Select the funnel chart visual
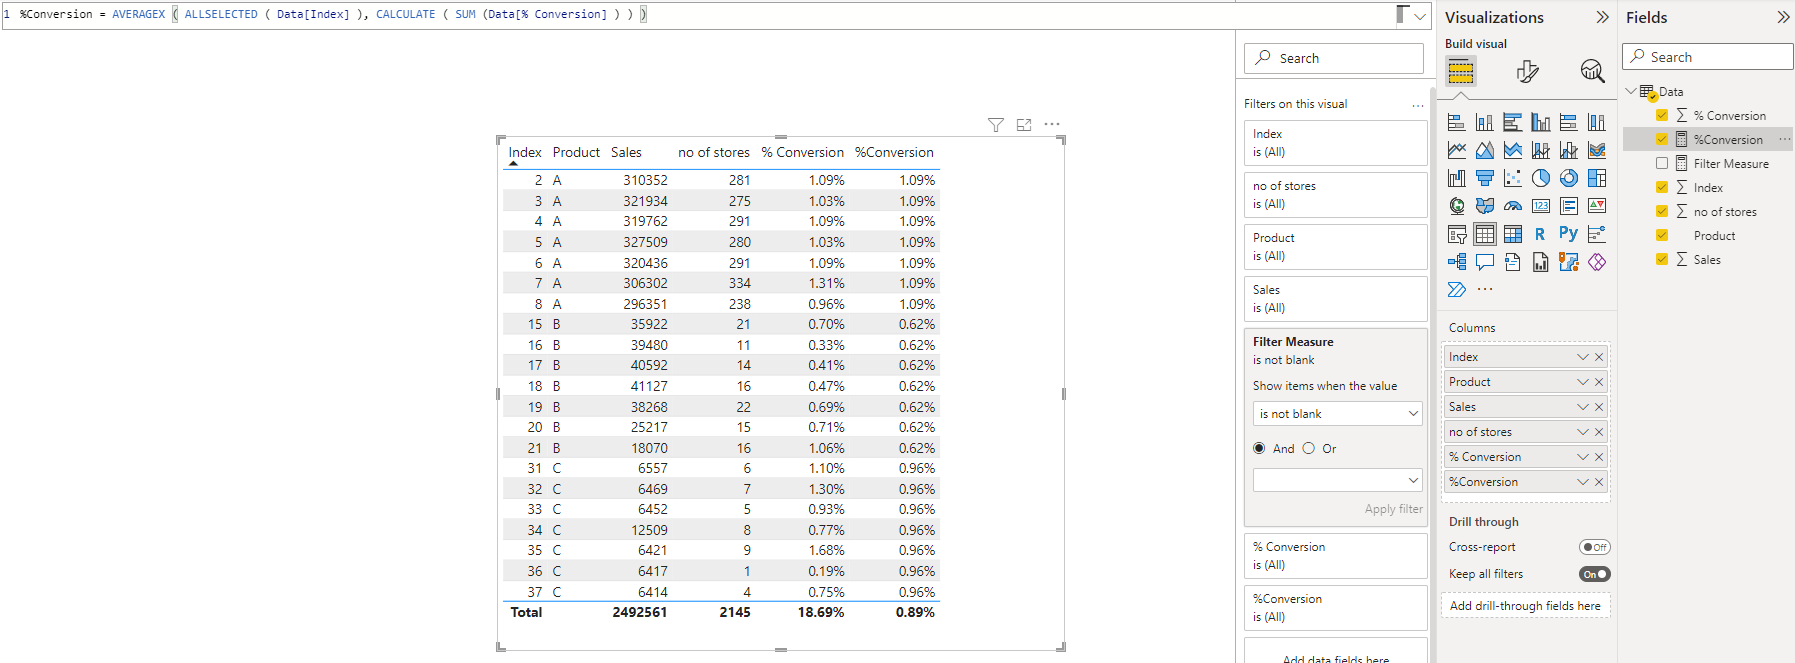The image size is (1795, 663). click(x=1485, y=178)
